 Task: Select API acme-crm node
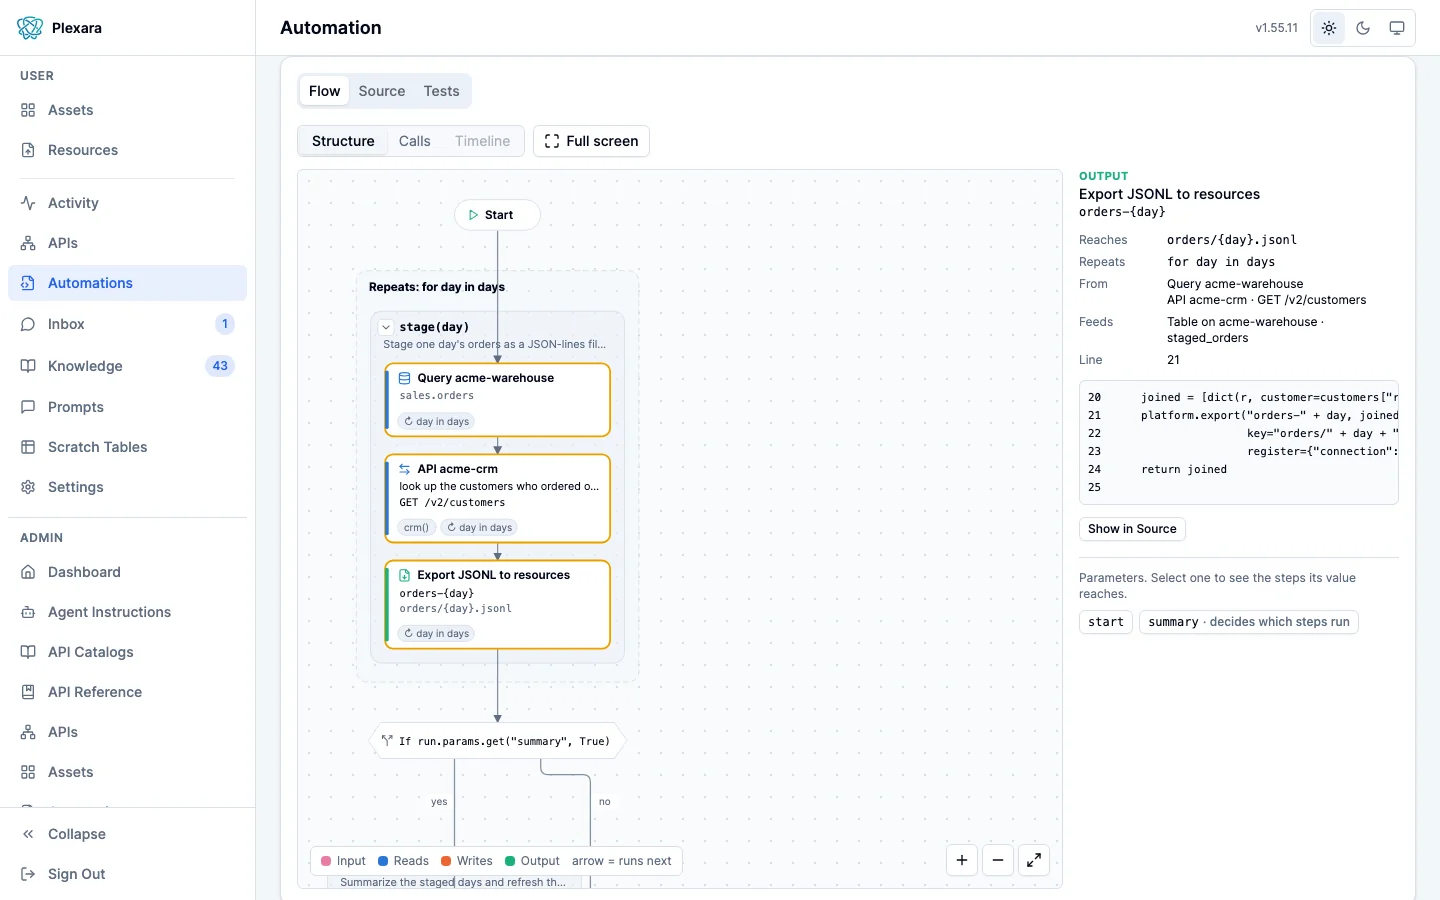click(497, 498)
